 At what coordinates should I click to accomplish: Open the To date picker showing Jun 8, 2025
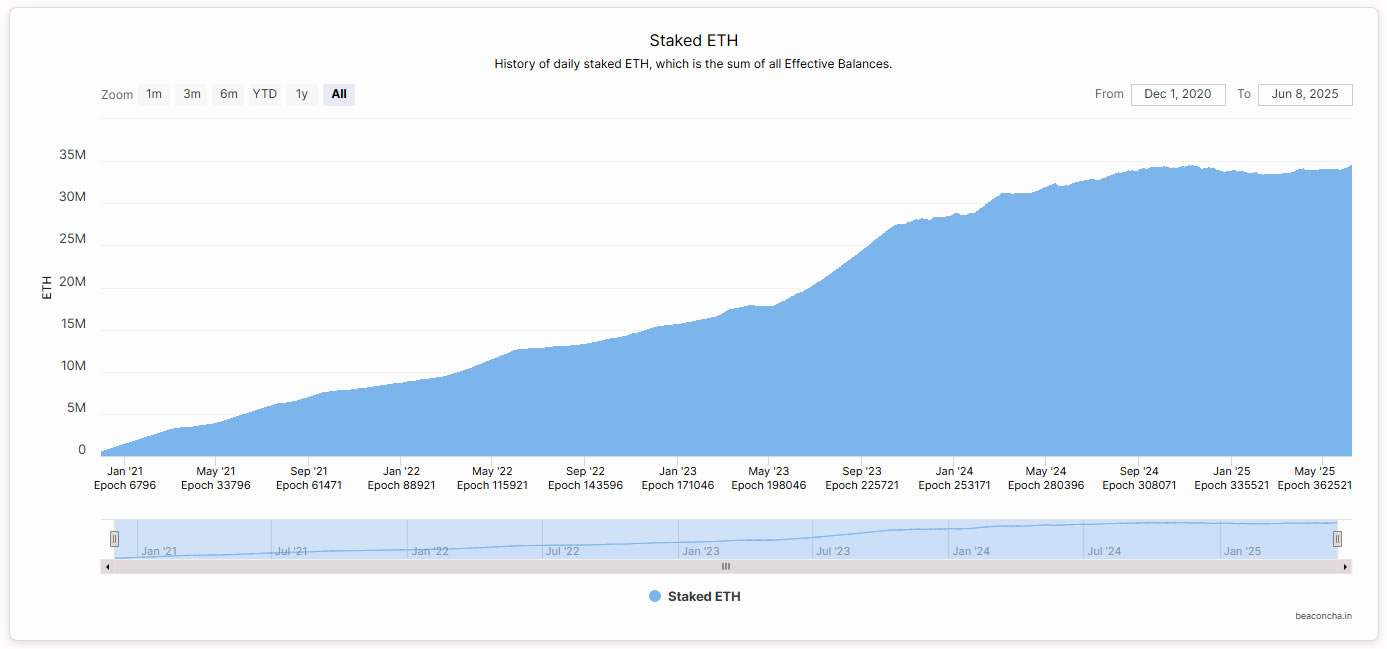1305,94
